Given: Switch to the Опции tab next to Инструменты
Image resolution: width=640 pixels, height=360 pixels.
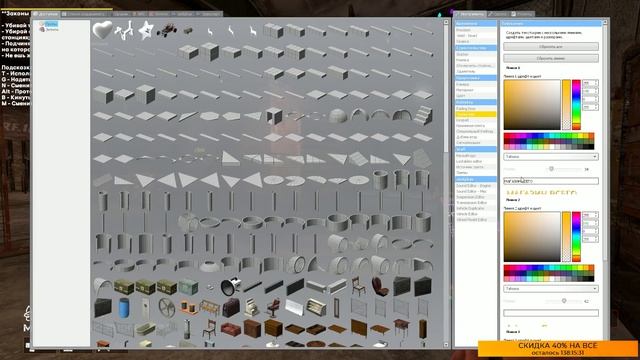Looking at the screenshot, I should [x=498, y=14].
